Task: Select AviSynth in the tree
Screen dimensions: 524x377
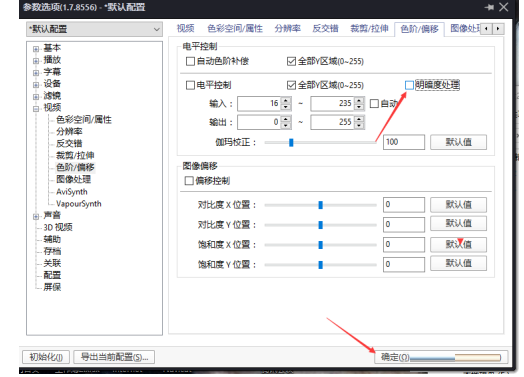Action: (x=72, y=192)
